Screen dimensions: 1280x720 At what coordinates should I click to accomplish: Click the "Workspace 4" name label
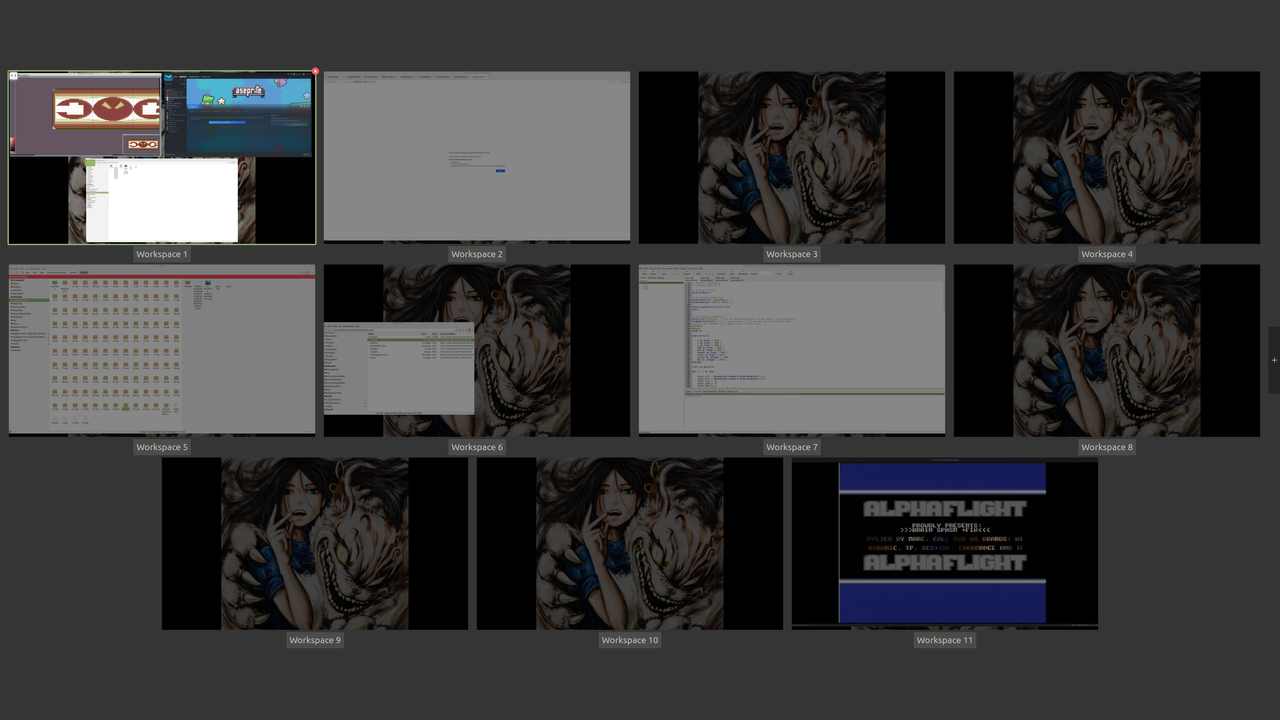(1107, 254)
